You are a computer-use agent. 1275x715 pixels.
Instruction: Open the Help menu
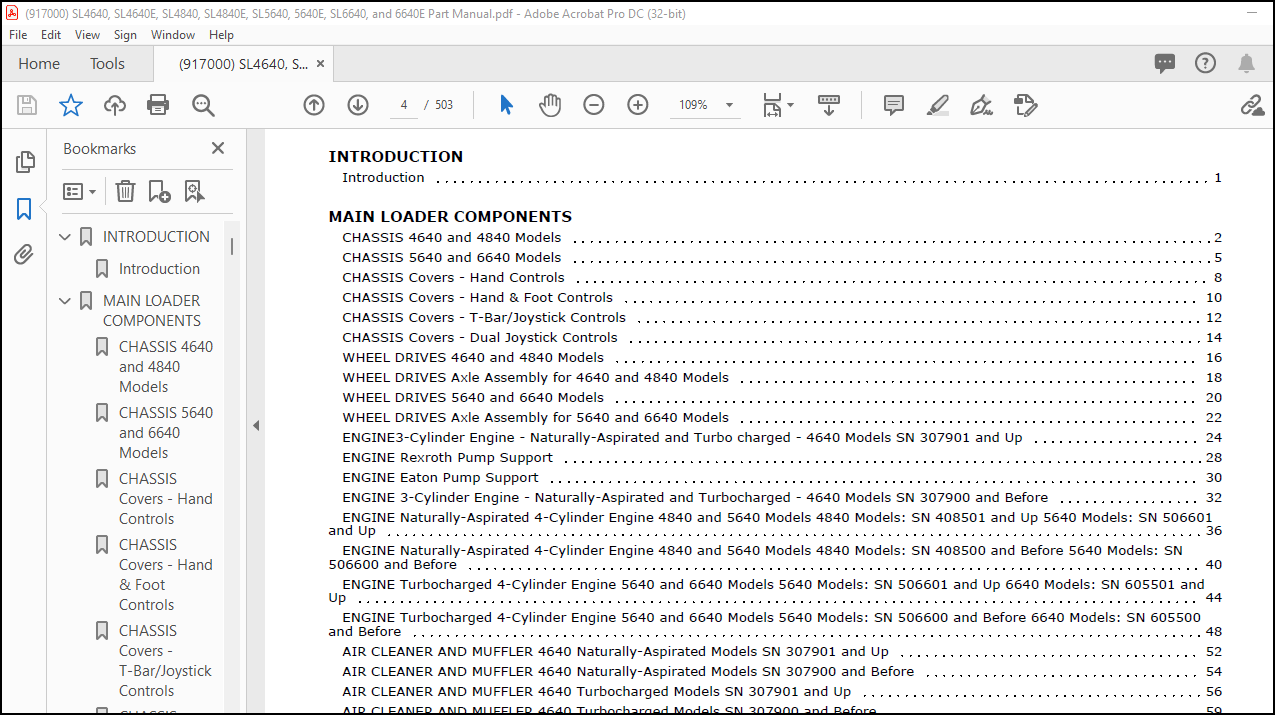(221, 34)
